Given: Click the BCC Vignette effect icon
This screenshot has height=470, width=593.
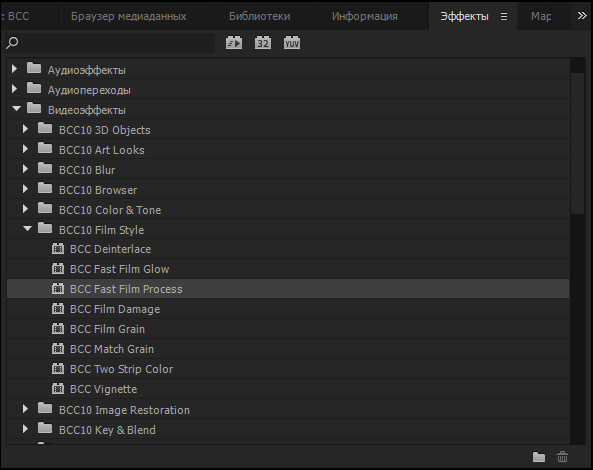Looking at the screenshot, I should click(58, 389).
